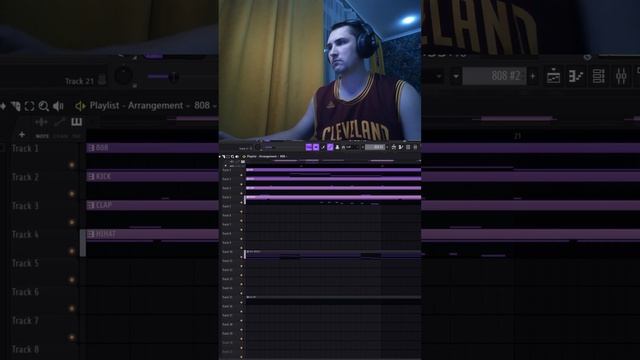This screenshot has height=360, width=640.
Task: Select the enlarged 808 clip on Track 1
Action: (x=152, y=148)
